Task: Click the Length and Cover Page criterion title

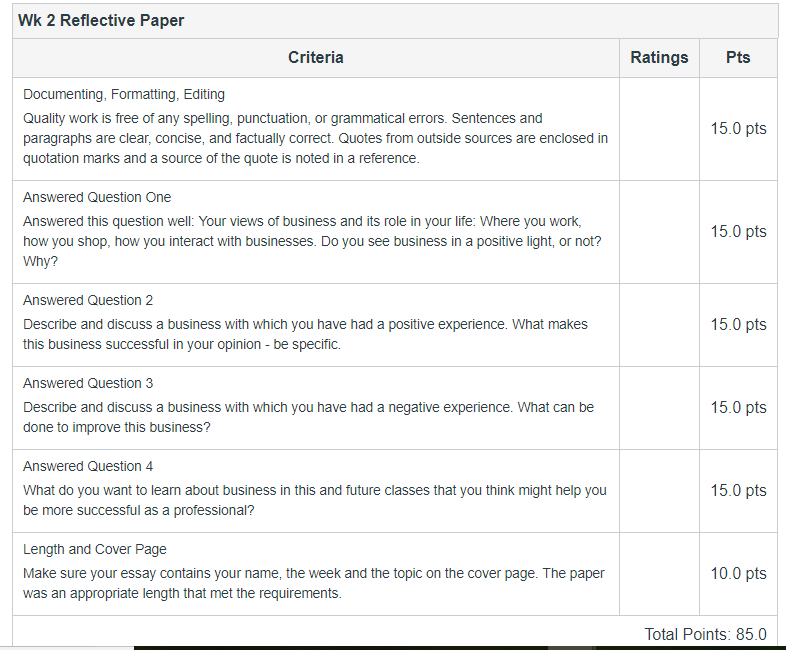Action: coord(95,549)
